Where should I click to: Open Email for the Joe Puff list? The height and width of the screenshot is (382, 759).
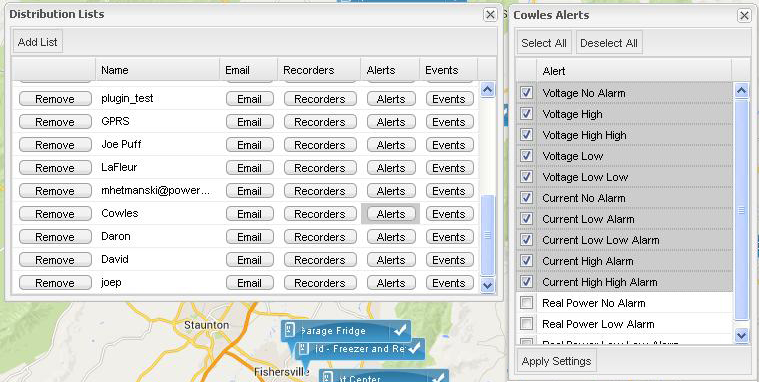pyautogui.click(x=249, y=145)
